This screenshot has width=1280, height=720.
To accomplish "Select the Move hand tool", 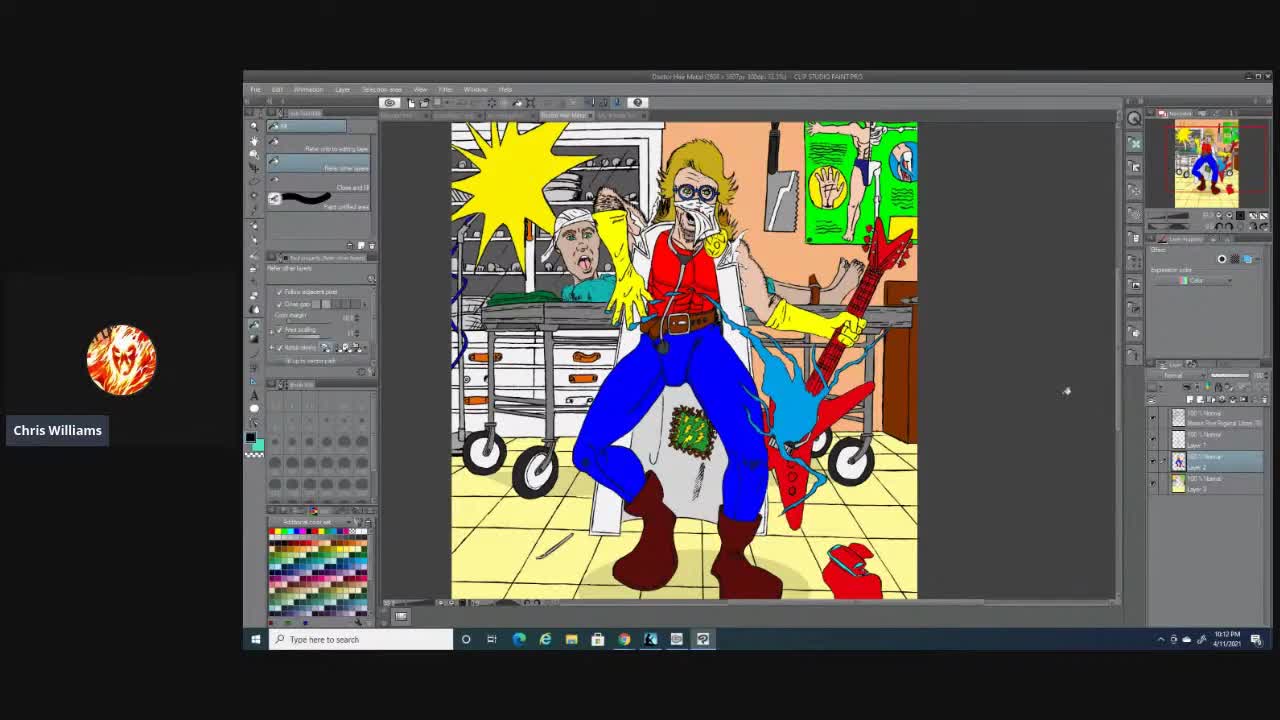I will tap(254, 141).
